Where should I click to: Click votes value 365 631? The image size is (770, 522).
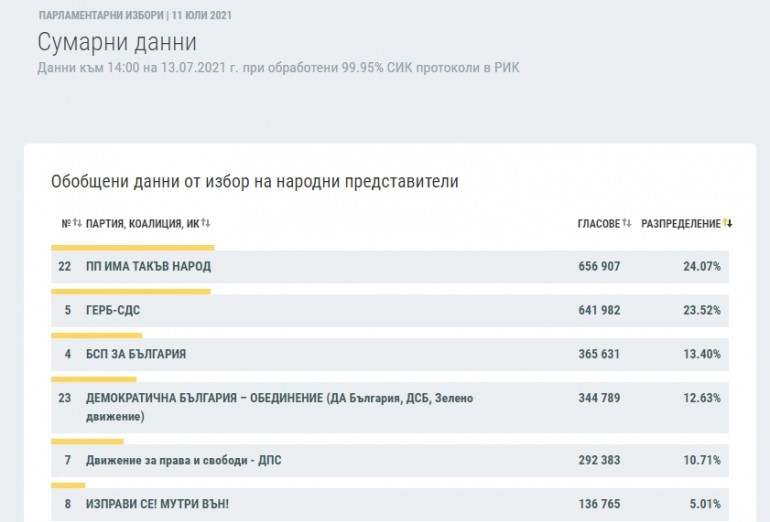[599, 354]
